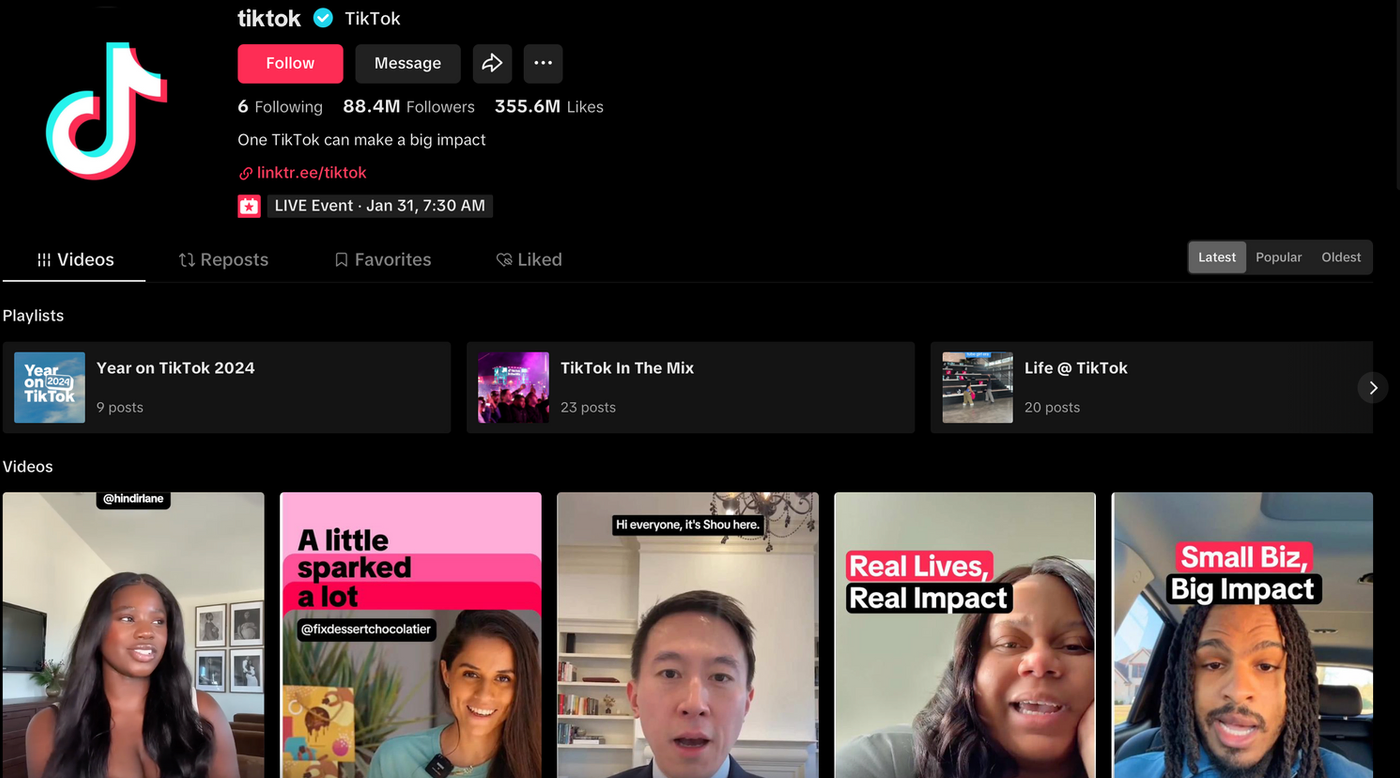Viewport: 1400px width, 778px height.
Task: Click the 9 posts label
Action: (120, 408)
